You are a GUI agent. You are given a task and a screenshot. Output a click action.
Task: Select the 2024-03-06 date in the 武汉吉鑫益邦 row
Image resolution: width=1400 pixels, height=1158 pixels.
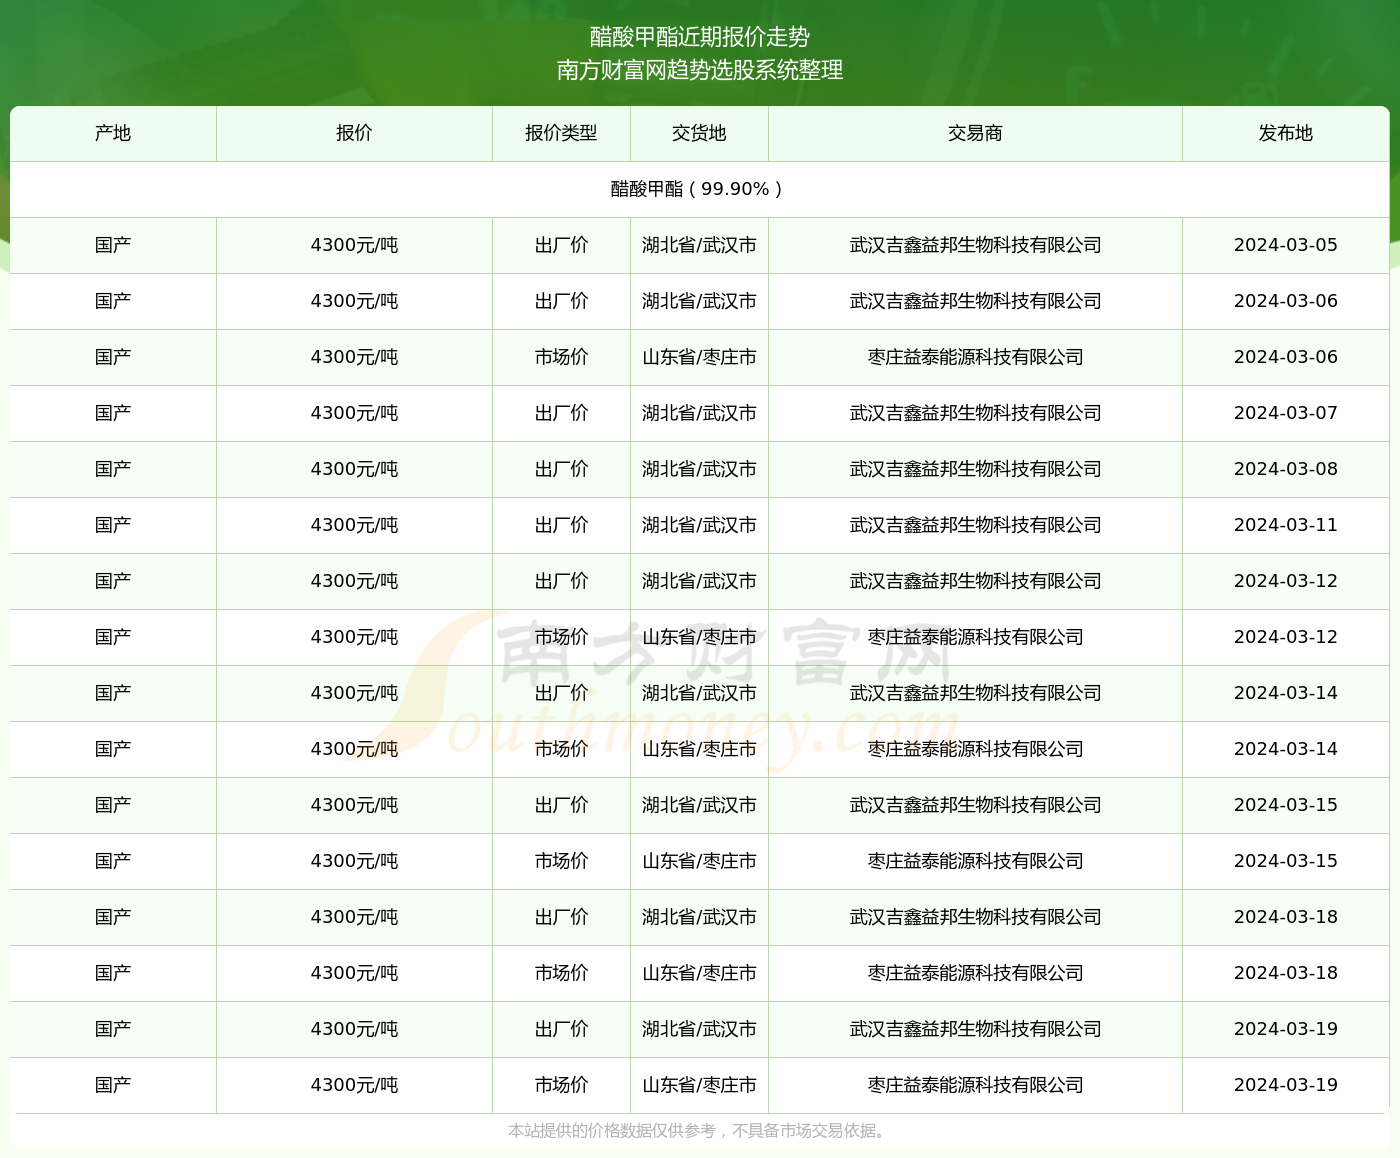tap(1285, 301)
